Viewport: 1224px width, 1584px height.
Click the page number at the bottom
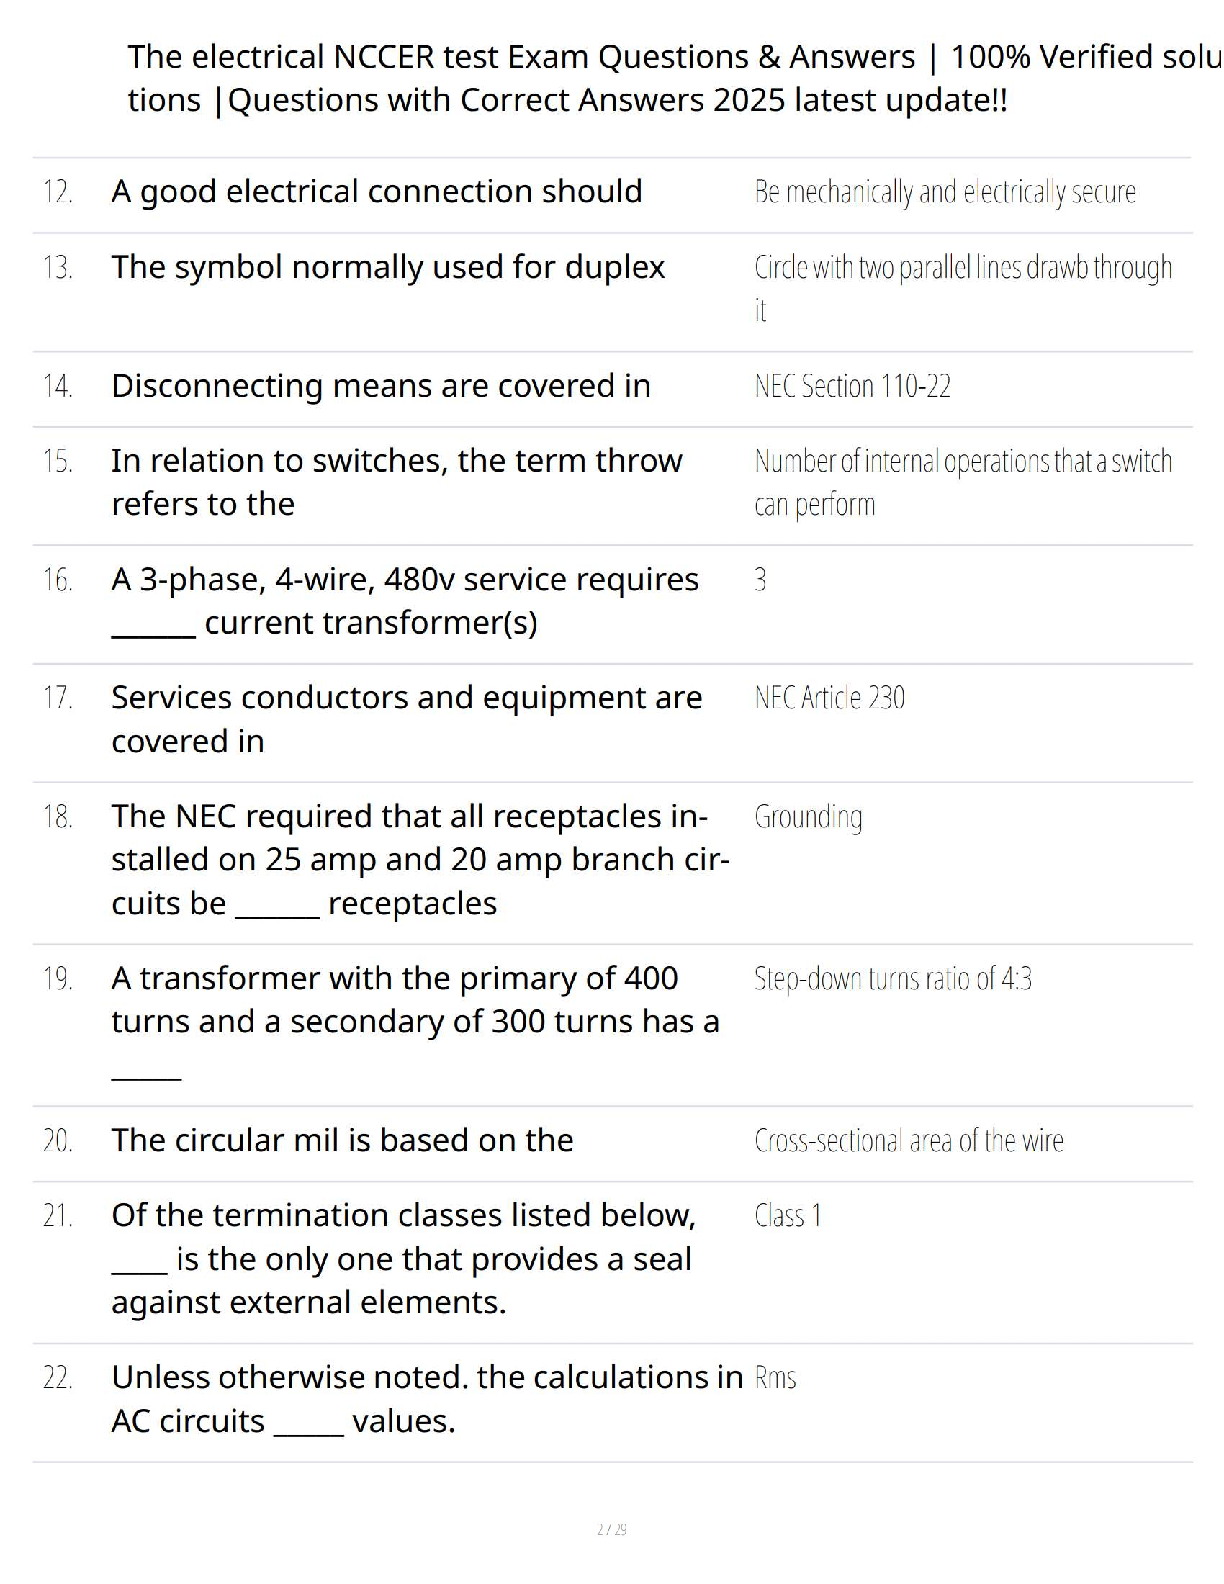(x=611, y=1529)
